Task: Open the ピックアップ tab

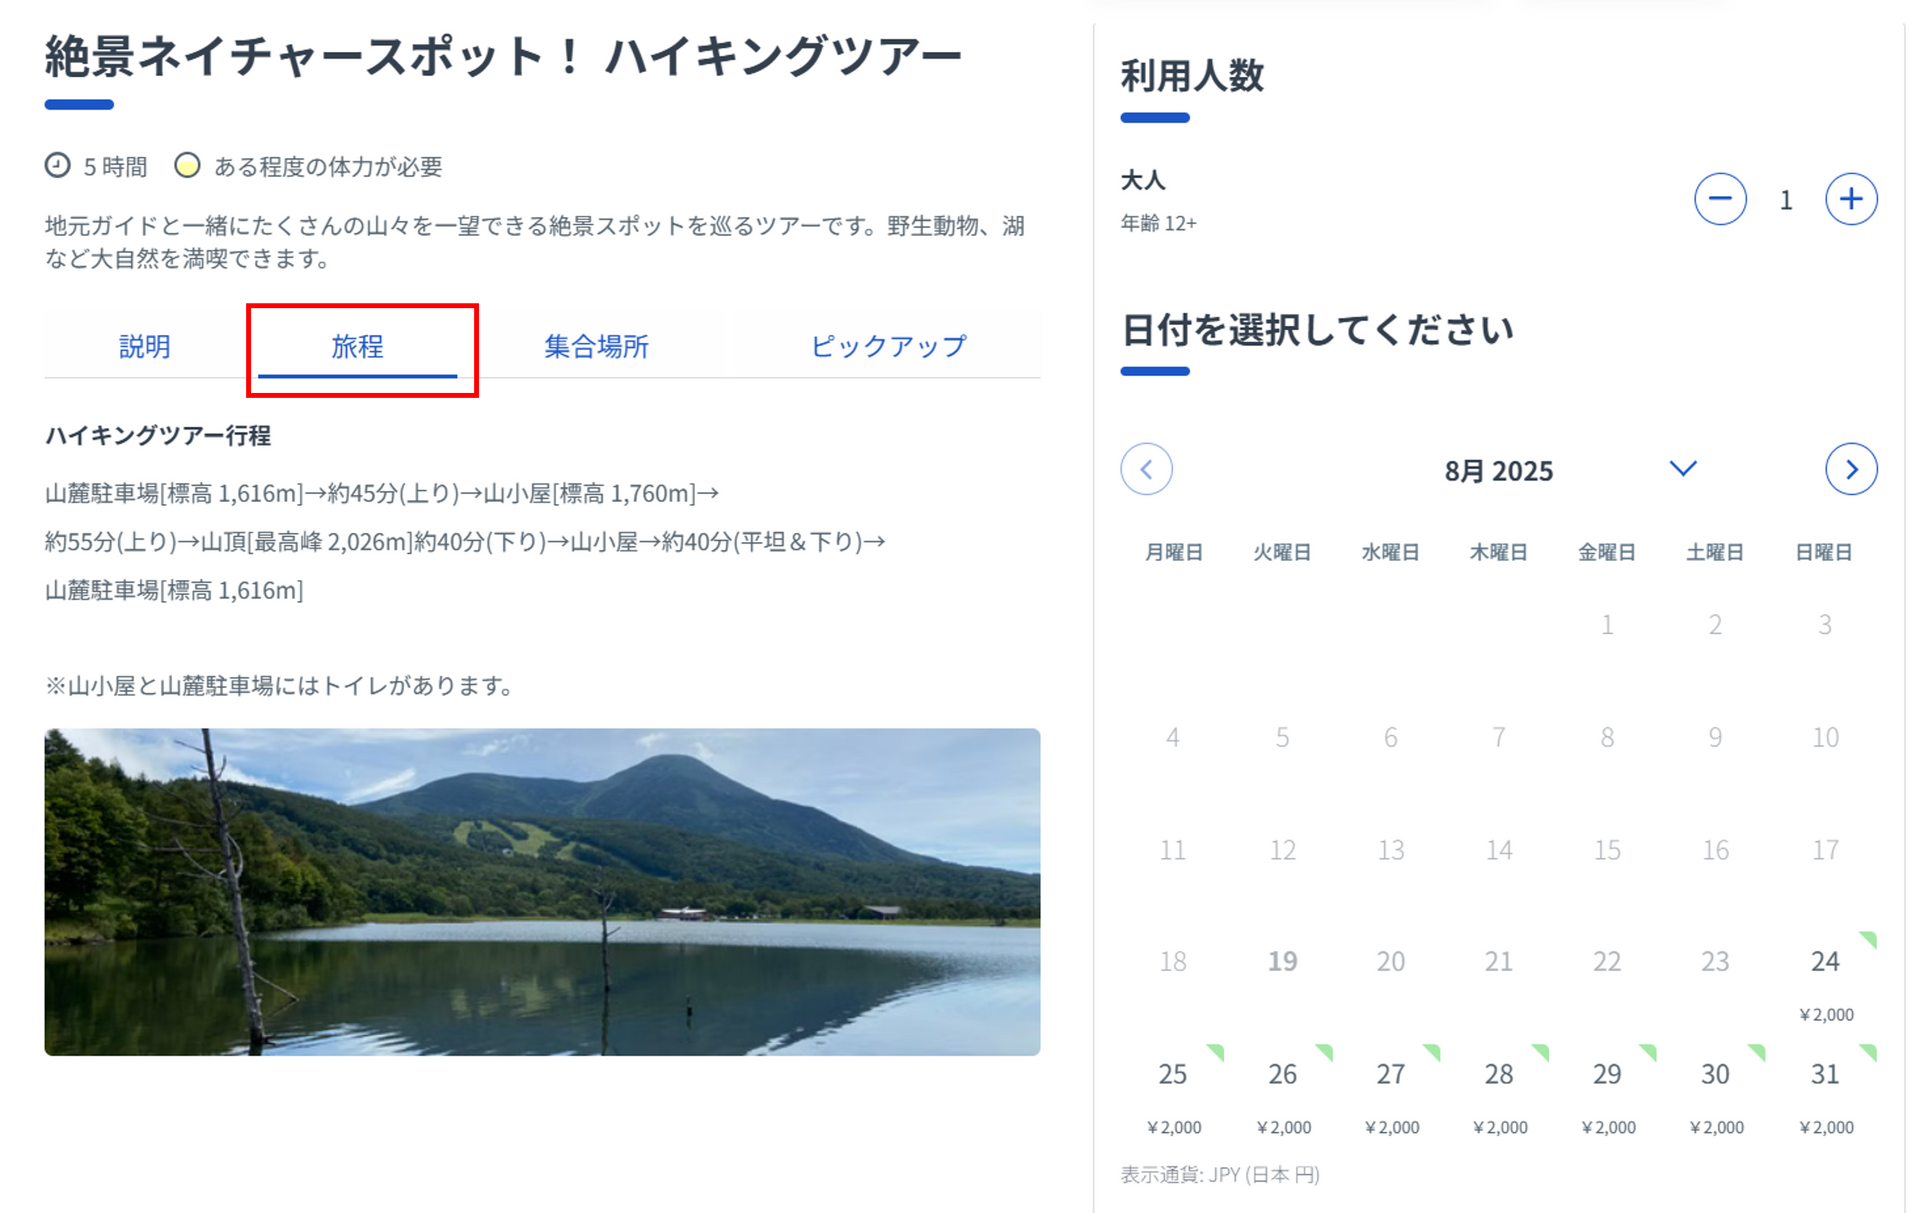Action: (888, 346)
